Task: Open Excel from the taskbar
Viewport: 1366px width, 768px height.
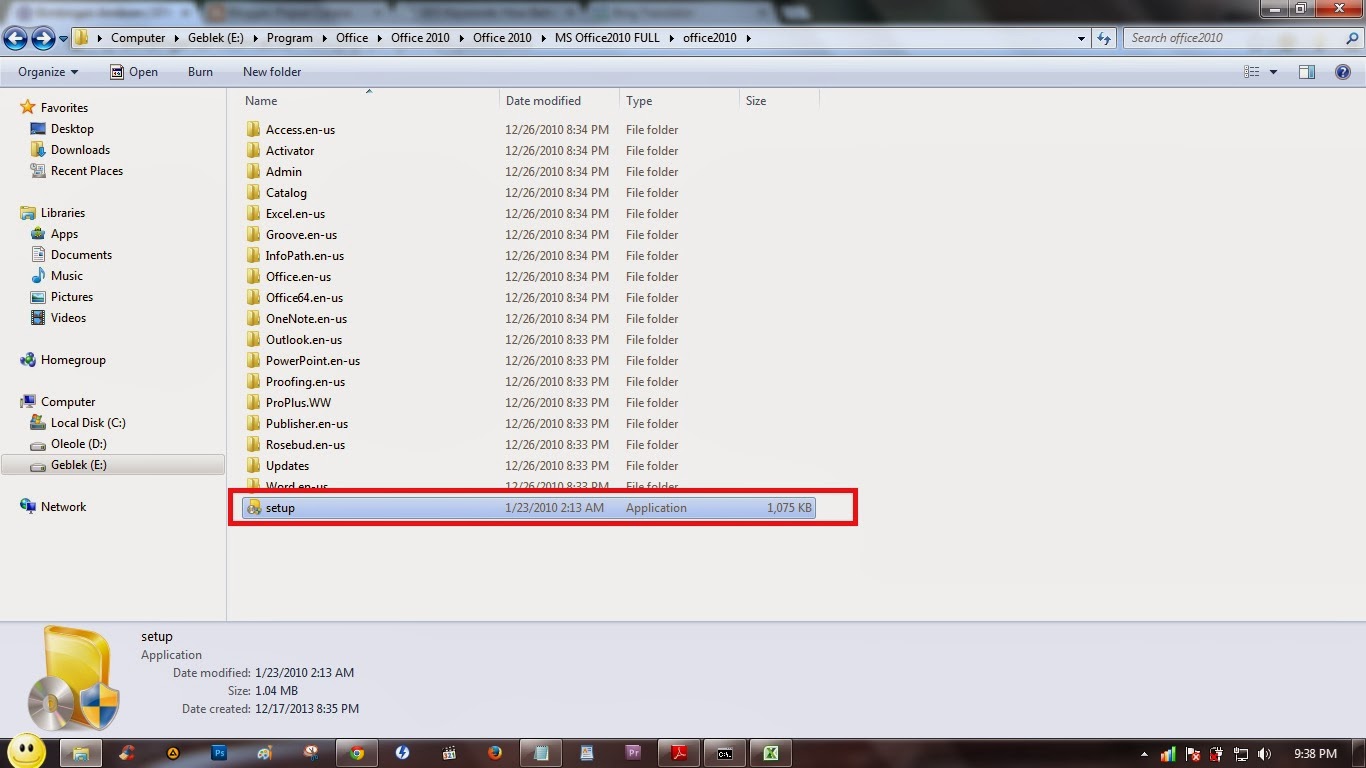Action: 771,753
